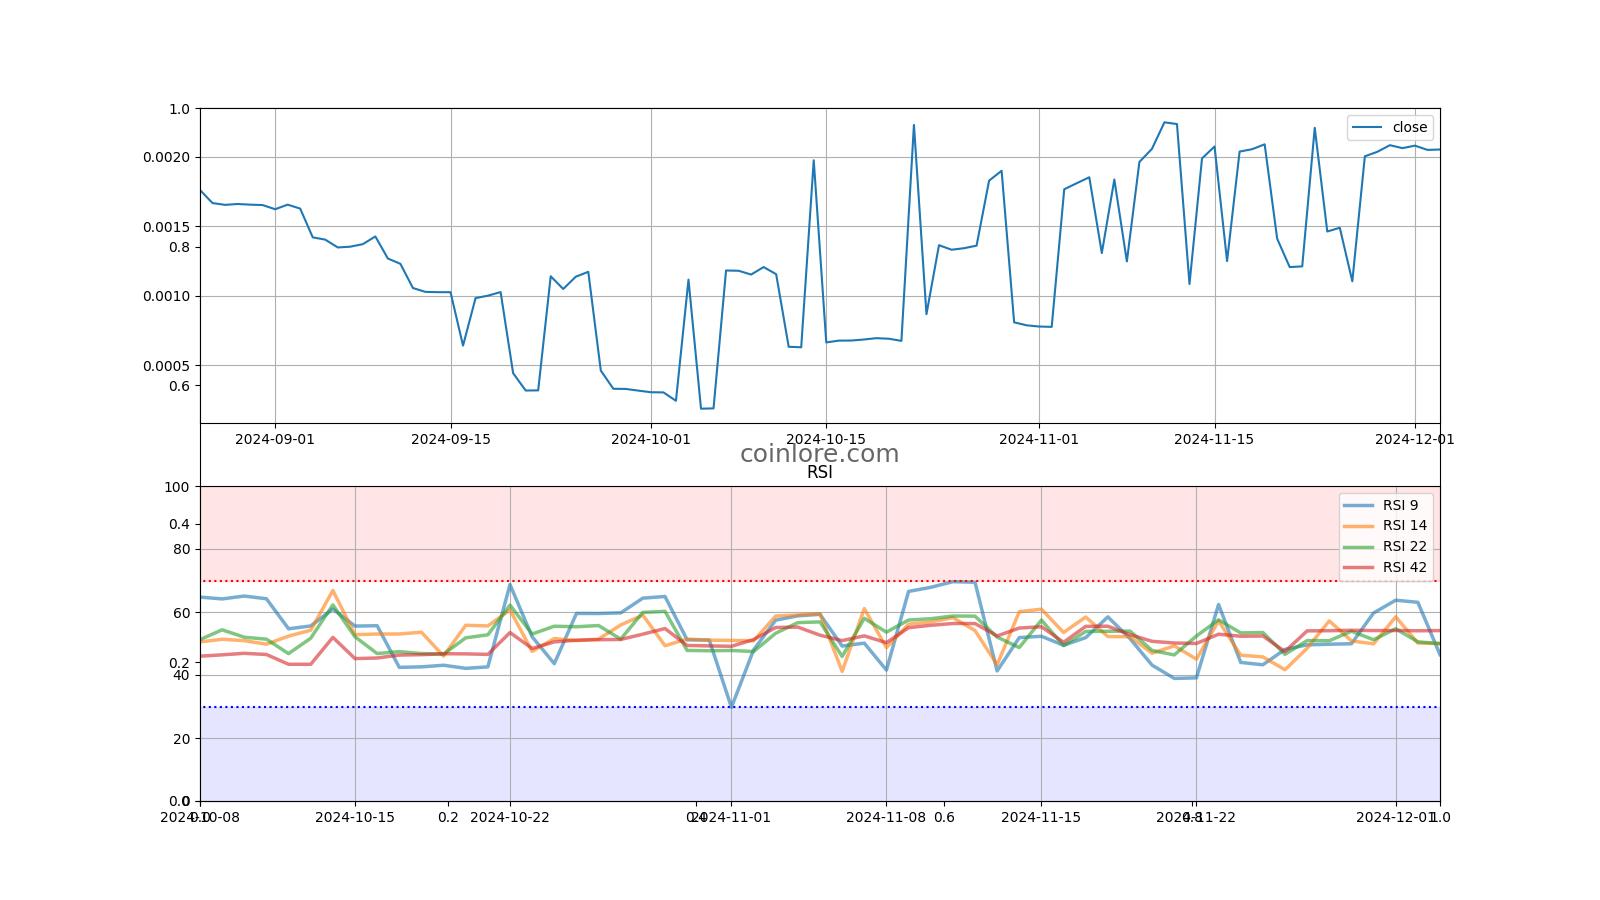
Task: Click the orange RSI 14 legend line swatch
Action: point(1359,526)
